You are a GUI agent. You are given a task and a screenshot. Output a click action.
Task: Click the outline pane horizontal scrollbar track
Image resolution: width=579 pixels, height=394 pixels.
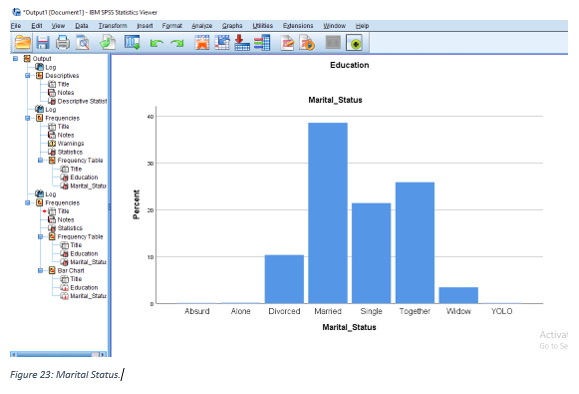click(58, 354)
